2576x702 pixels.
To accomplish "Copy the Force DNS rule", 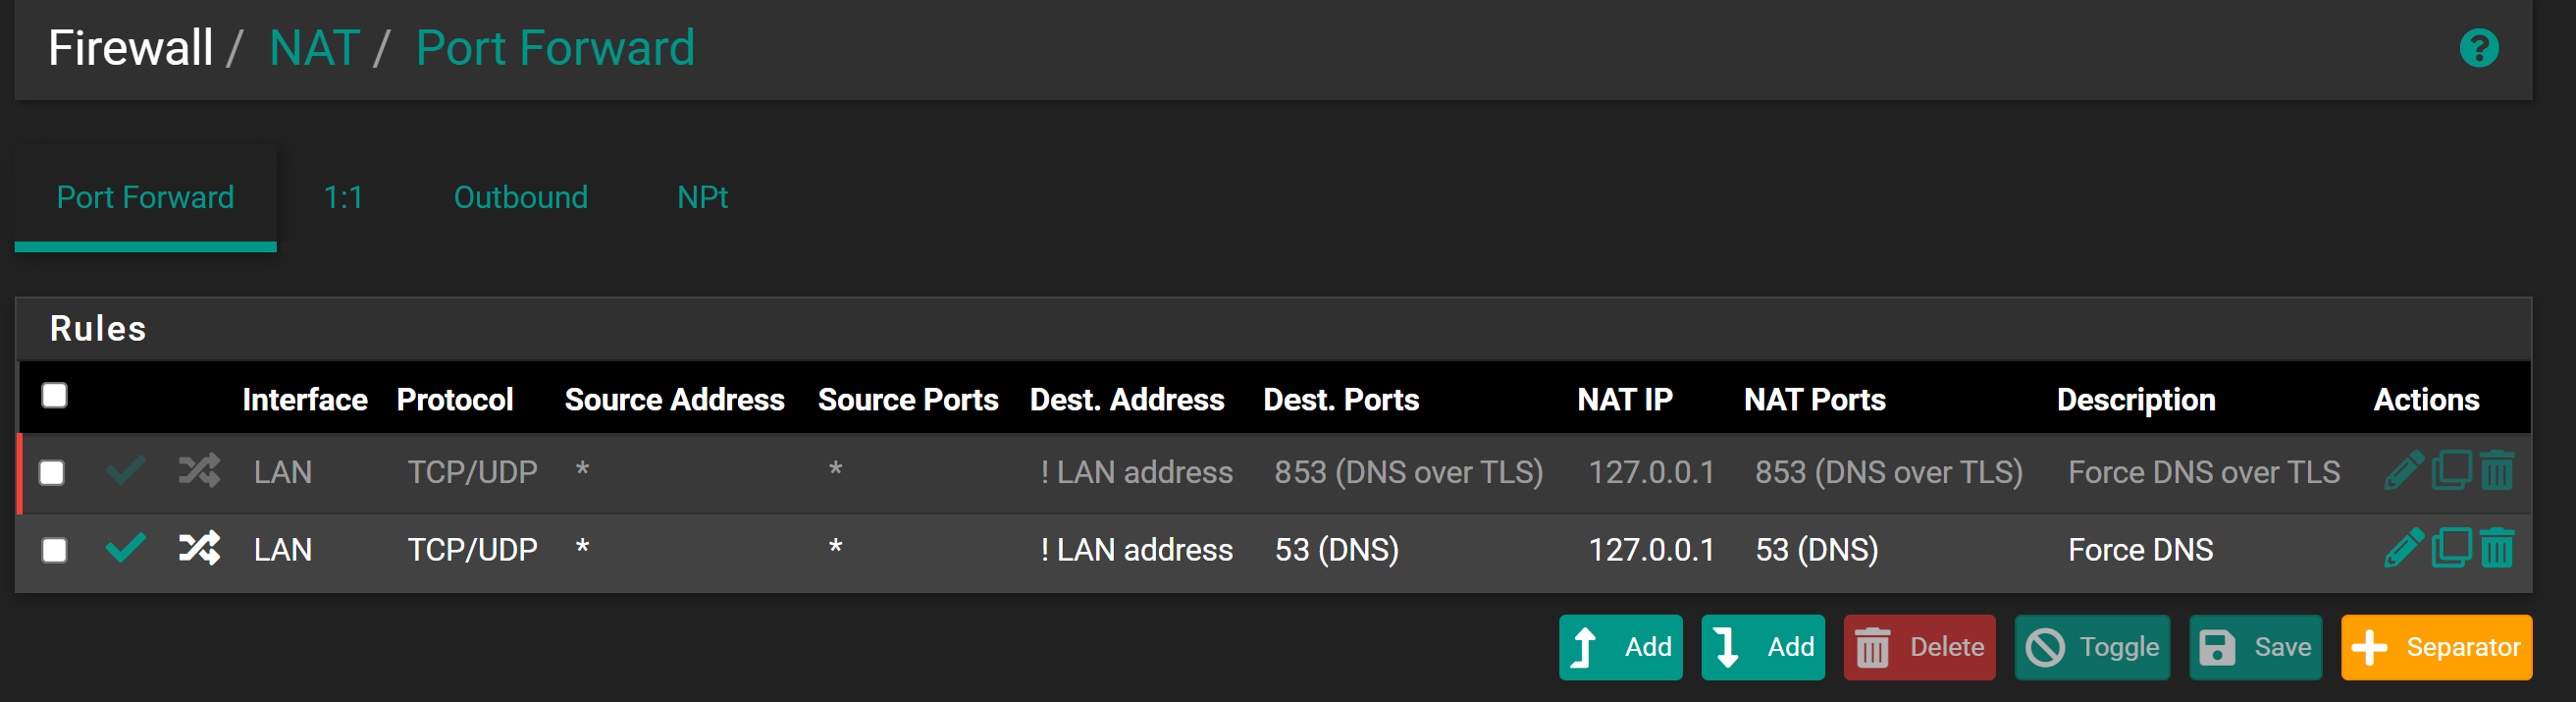I will coord(2450,548).
